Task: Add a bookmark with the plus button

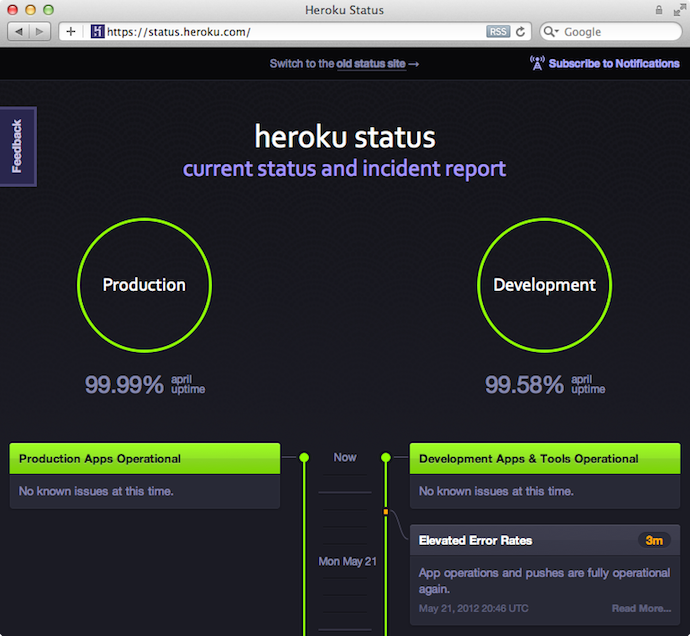Action: click(x=71, y=32)
